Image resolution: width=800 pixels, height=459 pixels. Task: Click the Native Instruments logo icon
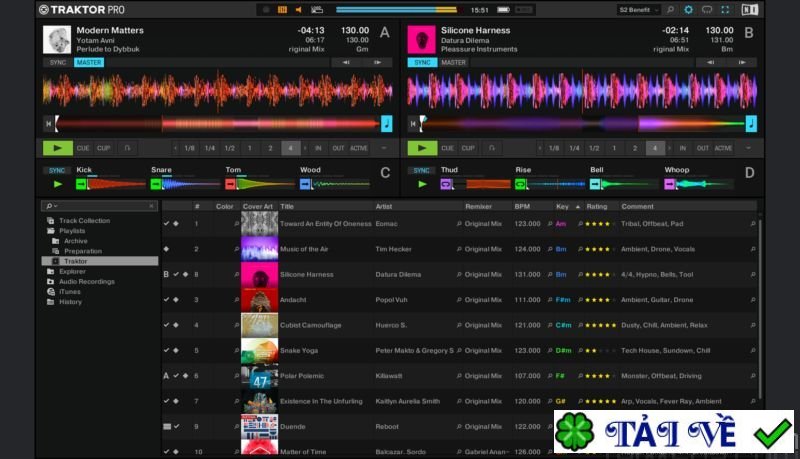(x=751, y=9)
